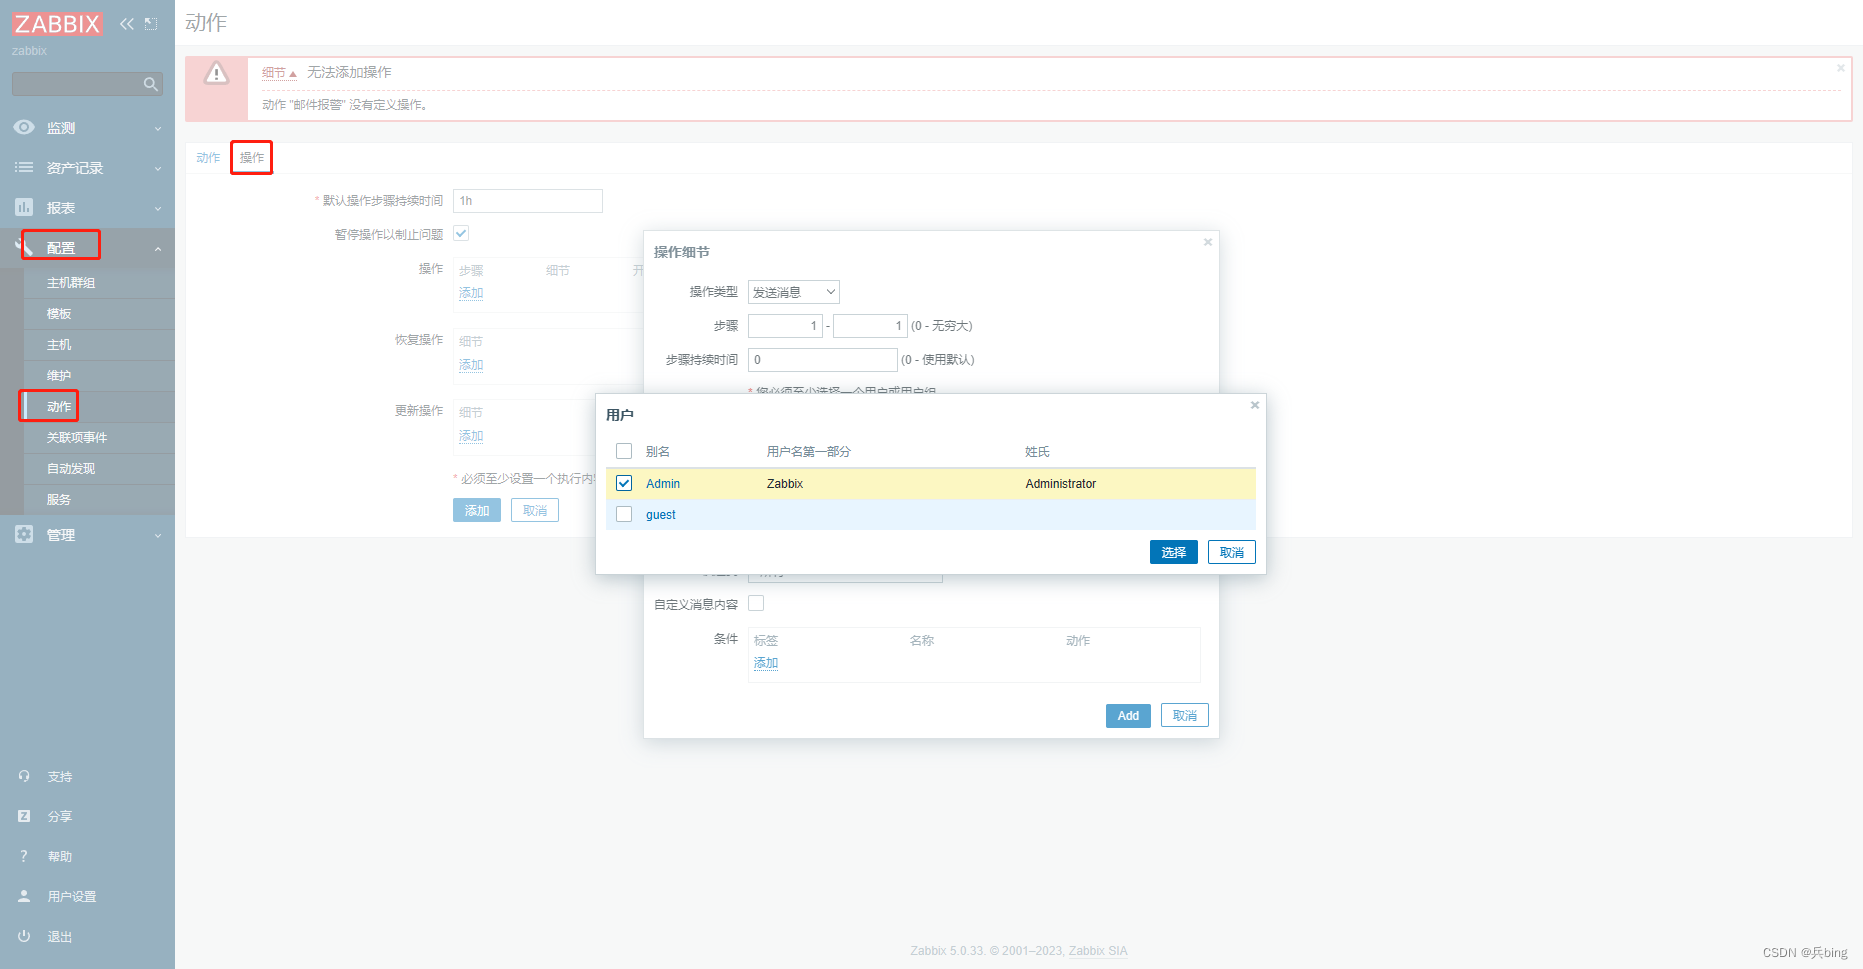Screen dimensions: 1863x969
Task: Open 主机群组 in sidebar
Action: pyautogui.click(x=71, y=283)
